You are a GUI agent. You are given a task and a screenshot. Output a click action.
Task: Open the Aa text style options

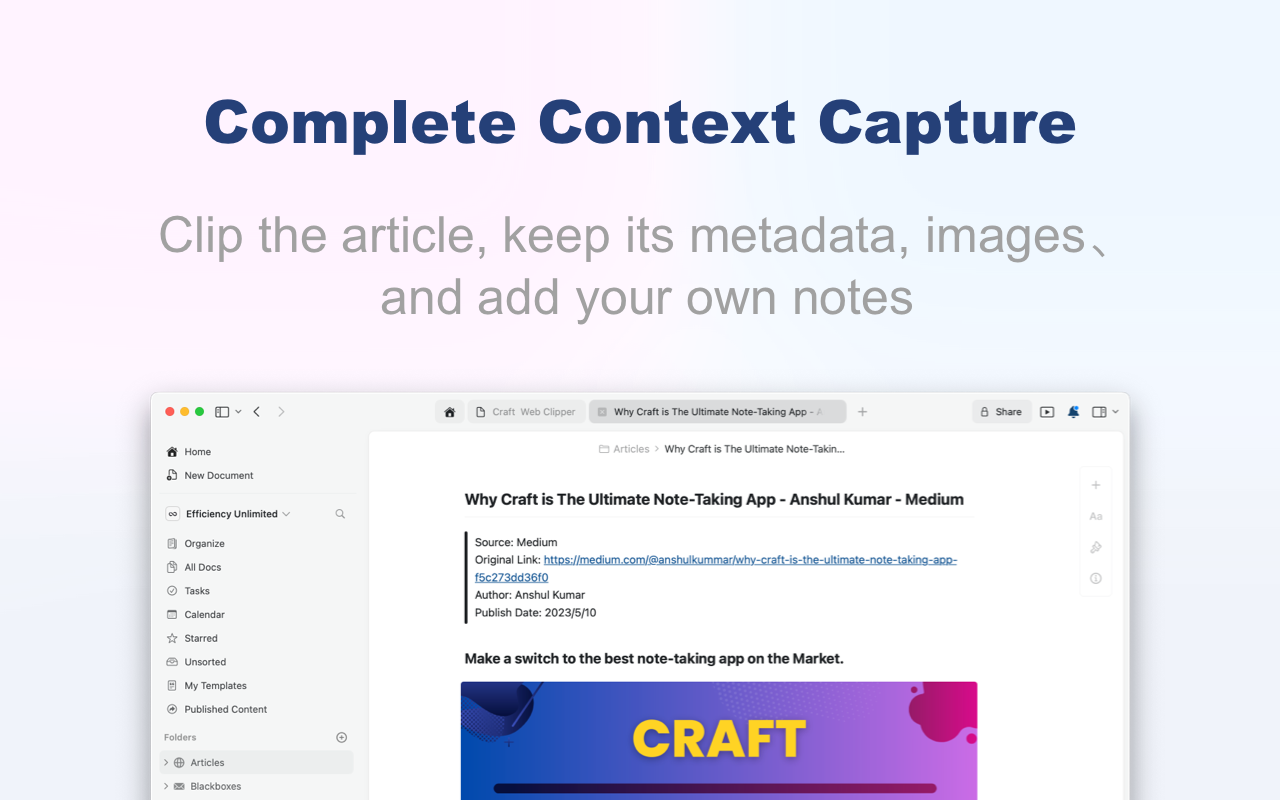[x=1095, y=516]
